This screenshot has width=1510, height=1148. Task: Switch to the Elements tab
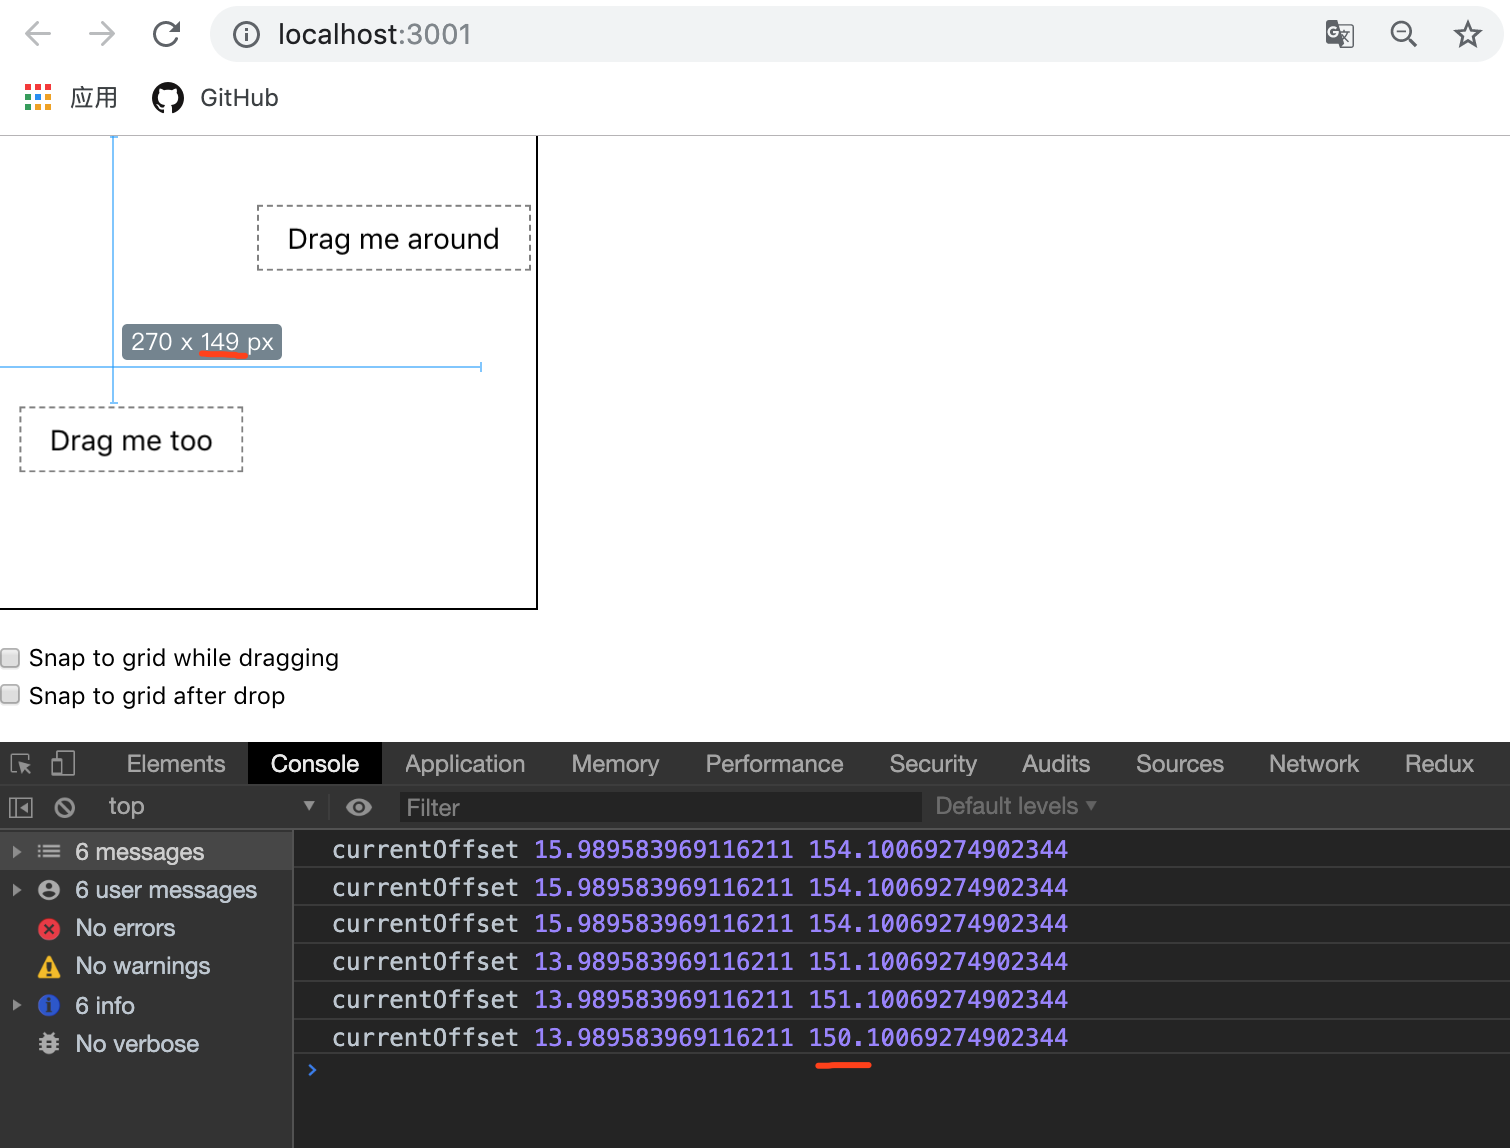click(x=174, y=763)
